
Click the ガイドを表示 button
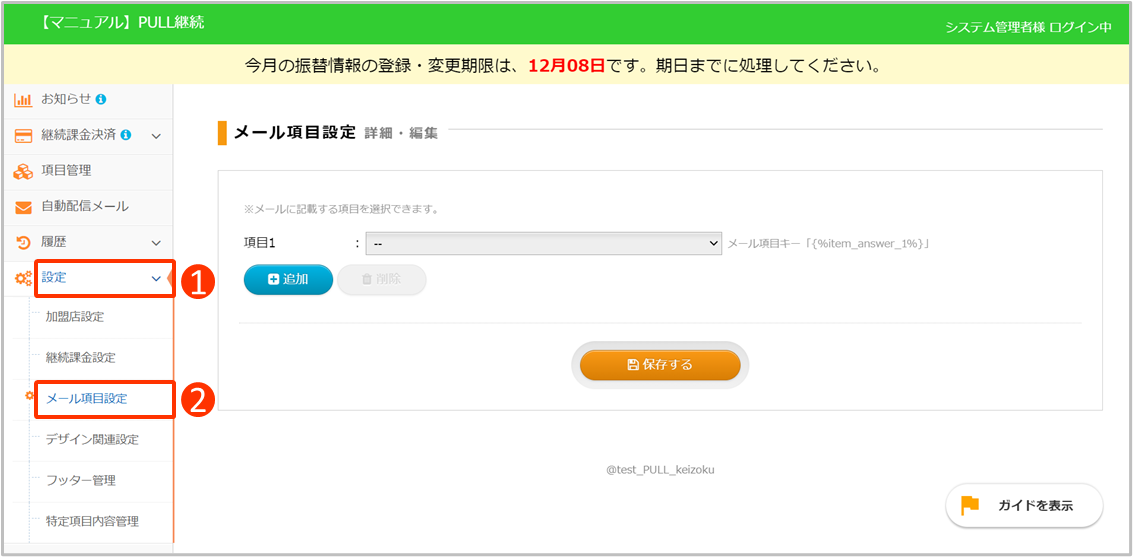(1024, 506)
